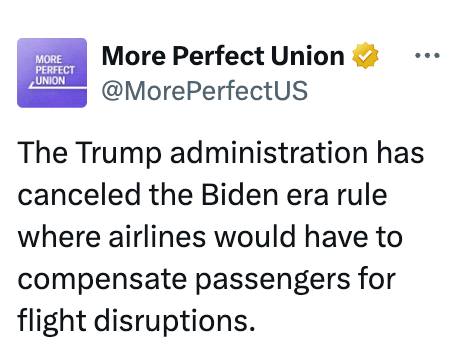
Task: Click the word 'Biden' in the tweet
Action: (240, 195)
